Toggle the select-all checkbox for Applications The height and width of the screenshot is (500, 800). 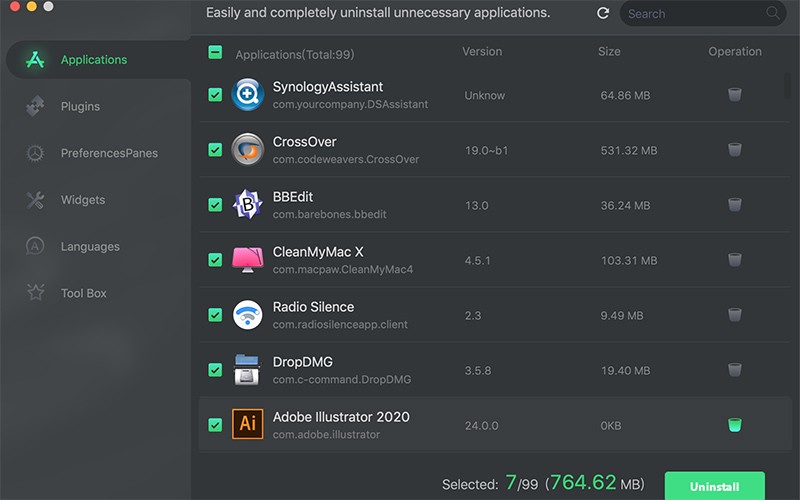pyautogui.click(x=215, y=52)
